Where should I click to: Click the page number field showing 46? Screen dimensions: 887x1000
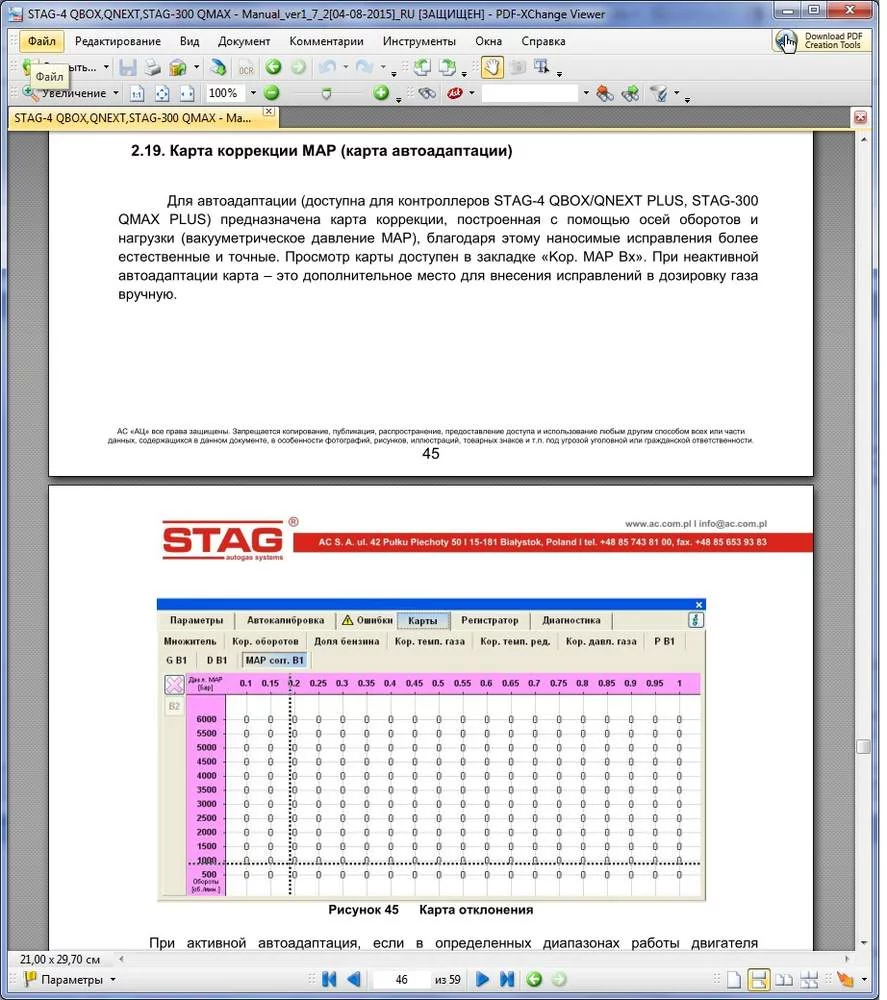click(x=401, y=979)
